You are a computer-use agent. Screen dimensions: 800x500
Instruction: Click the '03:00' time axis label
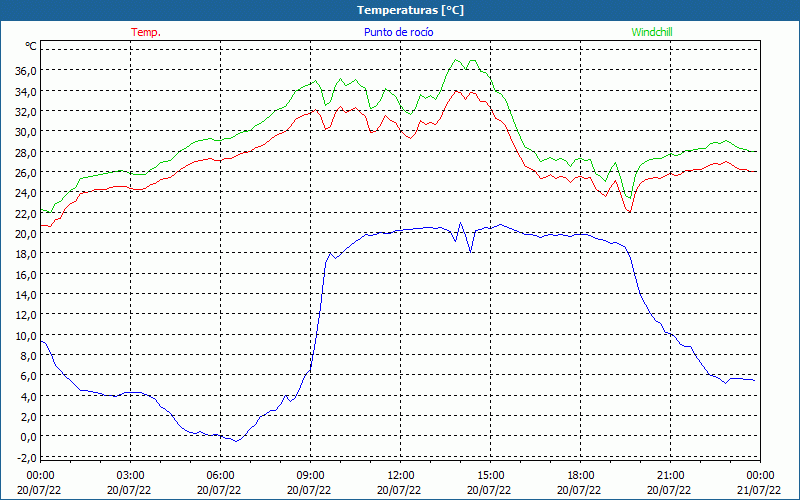[x=130, y=476]
